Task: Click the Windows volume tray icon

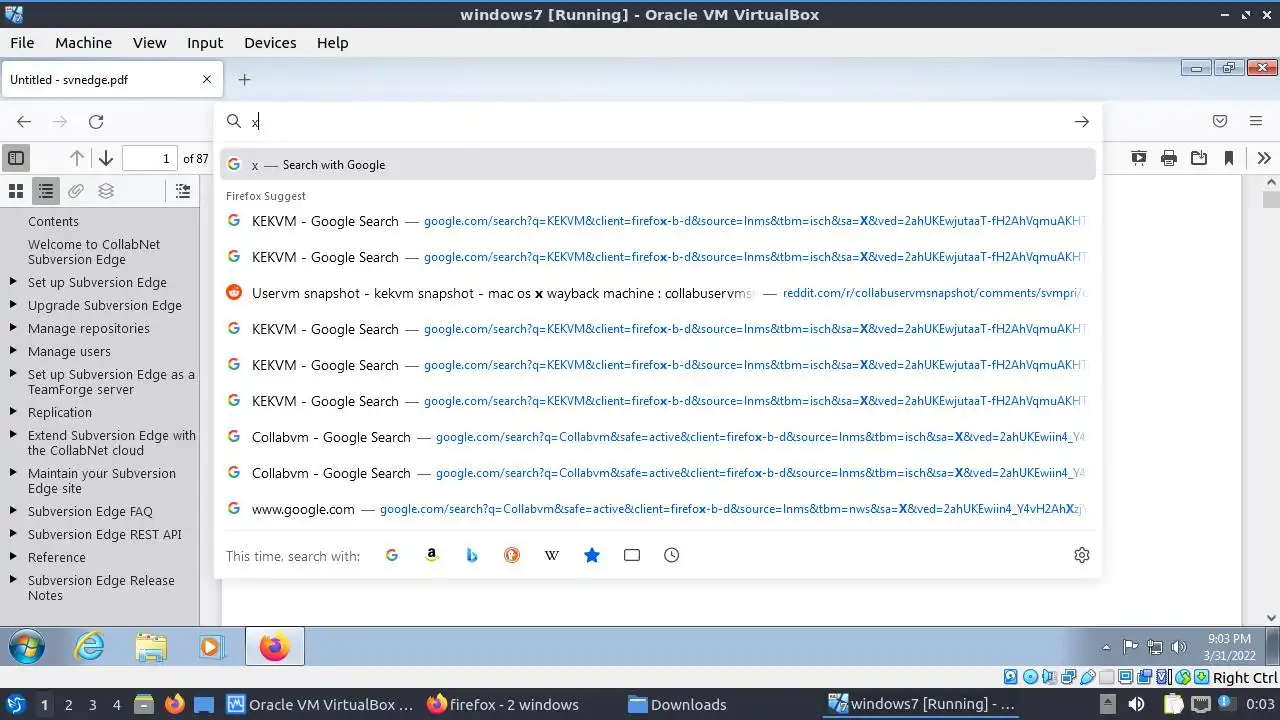Action: tap(1178, 647)
